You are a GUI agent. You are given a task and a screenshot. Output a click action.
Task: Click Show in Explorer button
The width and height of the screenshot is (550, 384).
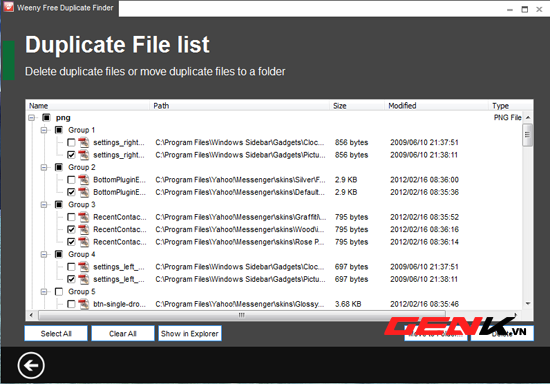pos(190,334)
